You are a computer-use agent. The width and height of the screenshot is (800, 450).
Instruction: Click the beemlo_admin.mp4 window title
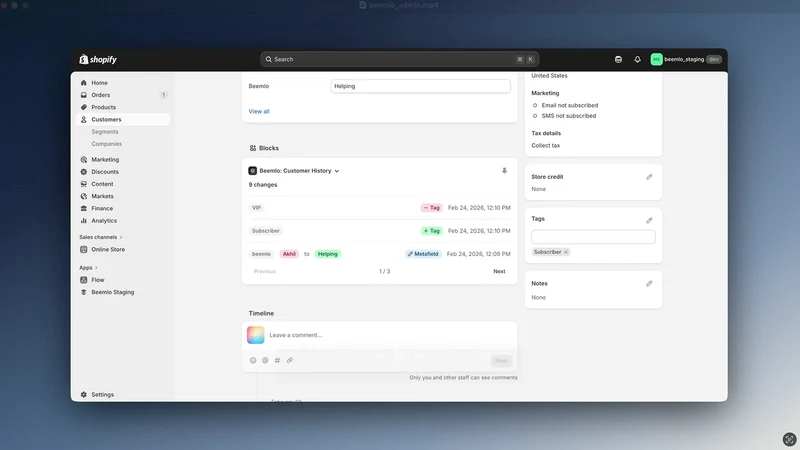pyautogui.click(x=403, y=5)
